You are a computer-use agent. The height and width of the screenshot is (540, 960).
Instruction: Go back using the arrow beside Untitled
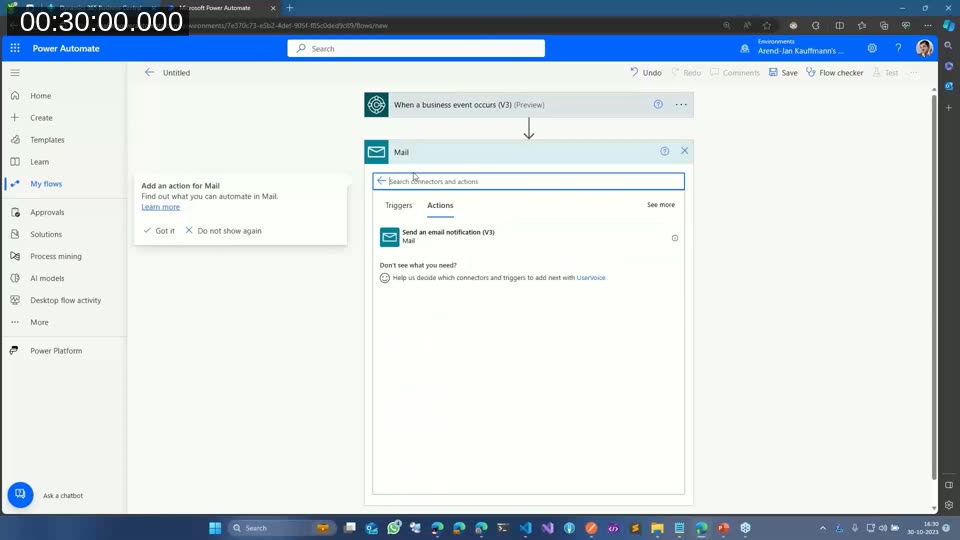click(x=149, y=72)
